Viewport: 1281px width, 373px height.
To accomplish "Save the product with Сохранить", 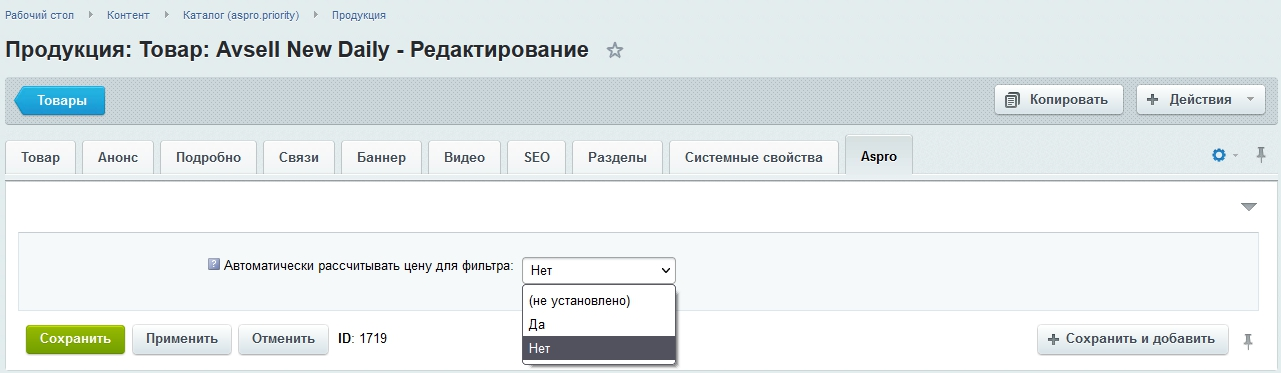I will [75, 339].
